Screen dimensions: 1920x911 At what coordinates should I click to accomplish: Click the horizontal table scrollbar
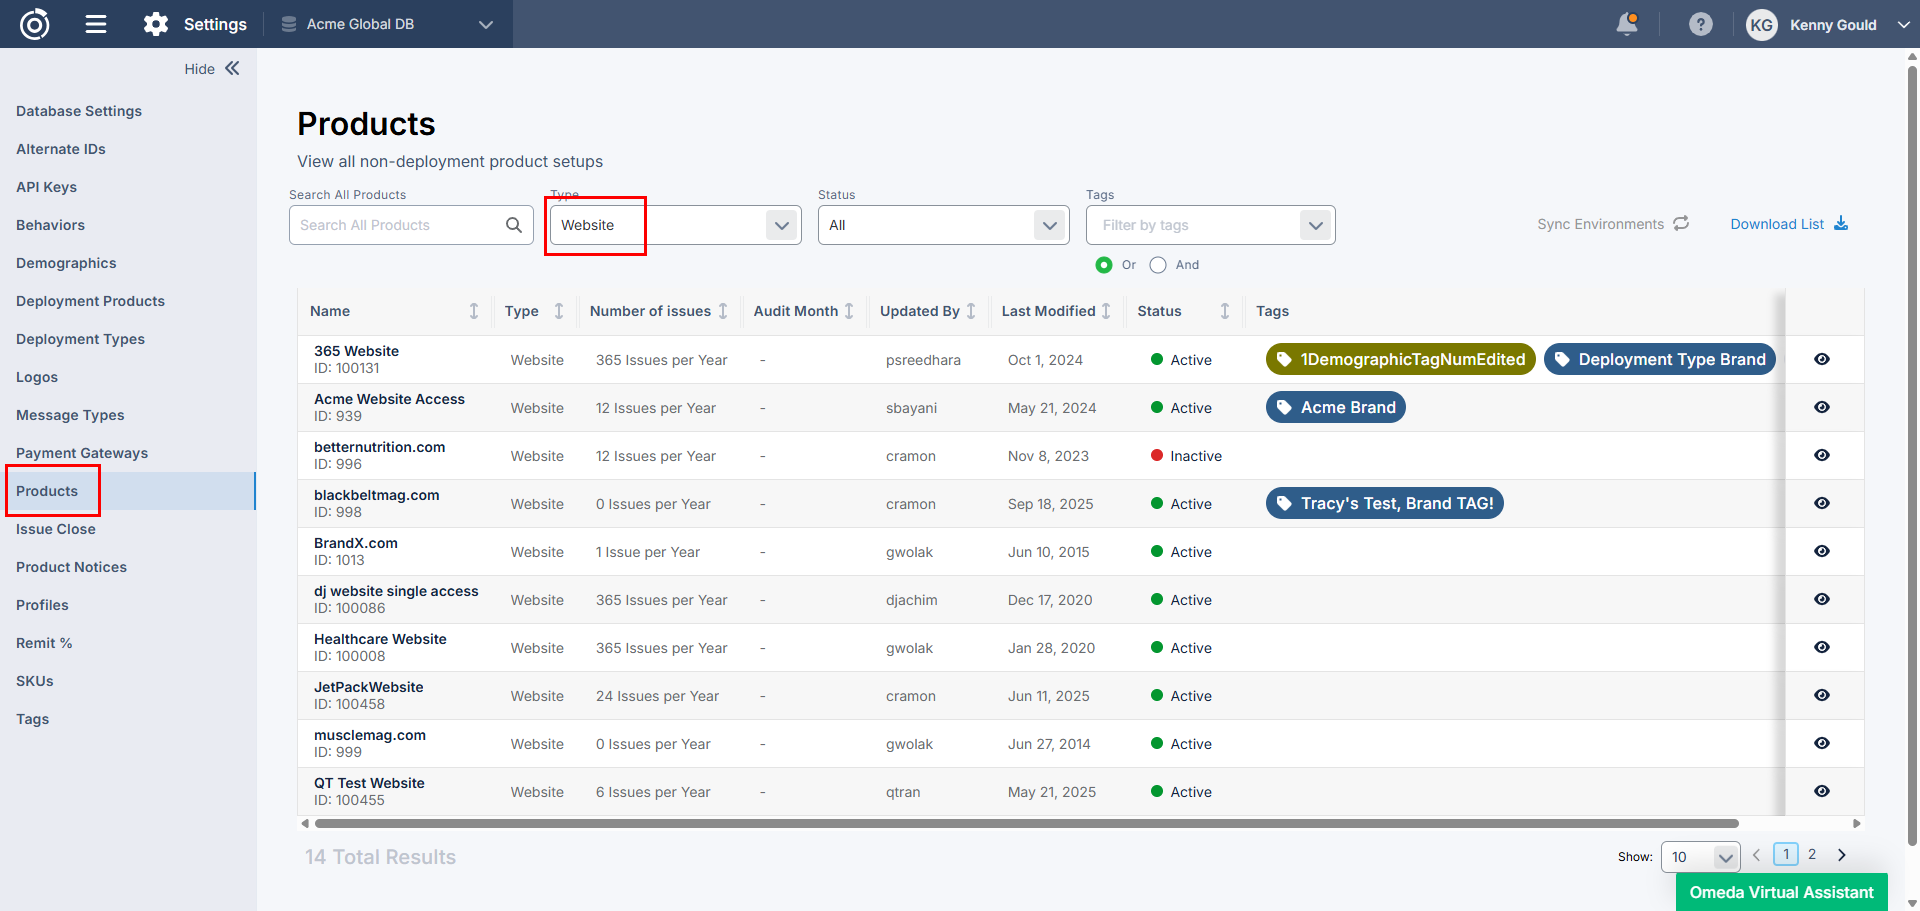coord(1026,824)
